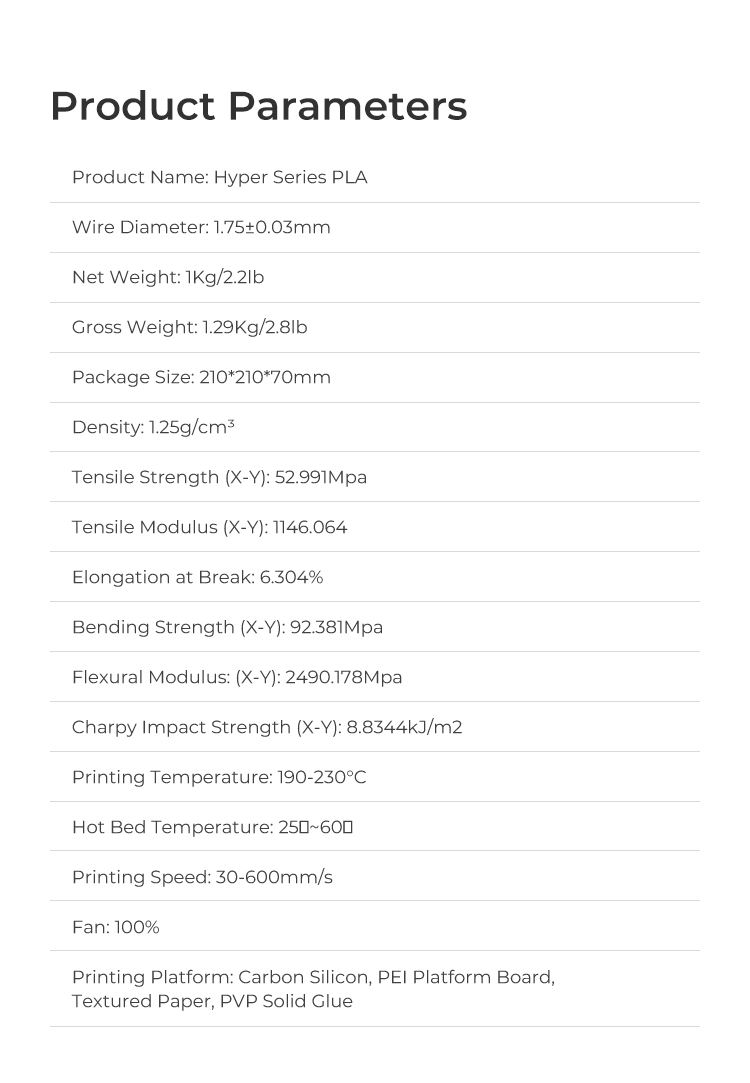This screenshot has width=750, height=1083.
Task: Click the Product Parameters heading
Action: [258, 106]
